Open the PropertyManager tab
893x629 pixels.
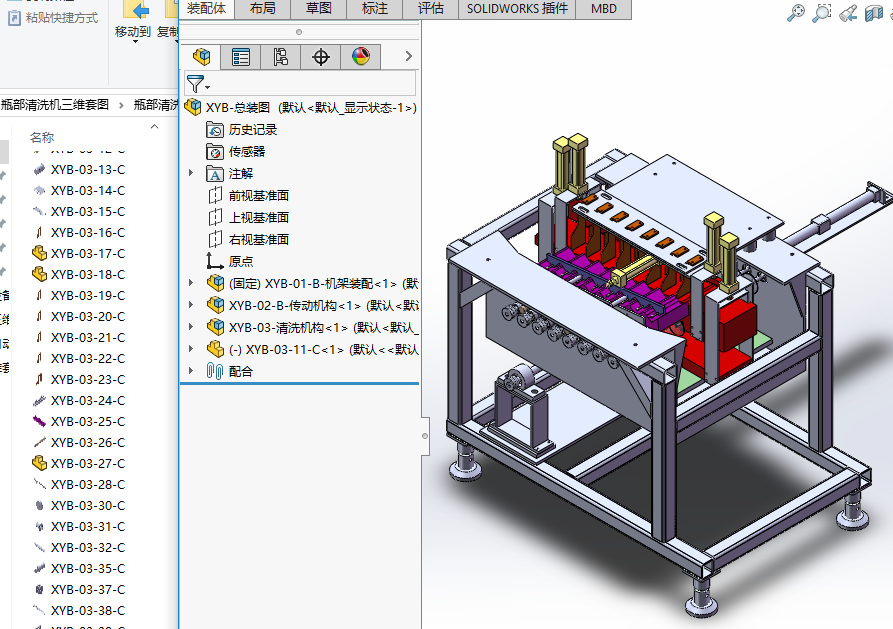241,56
